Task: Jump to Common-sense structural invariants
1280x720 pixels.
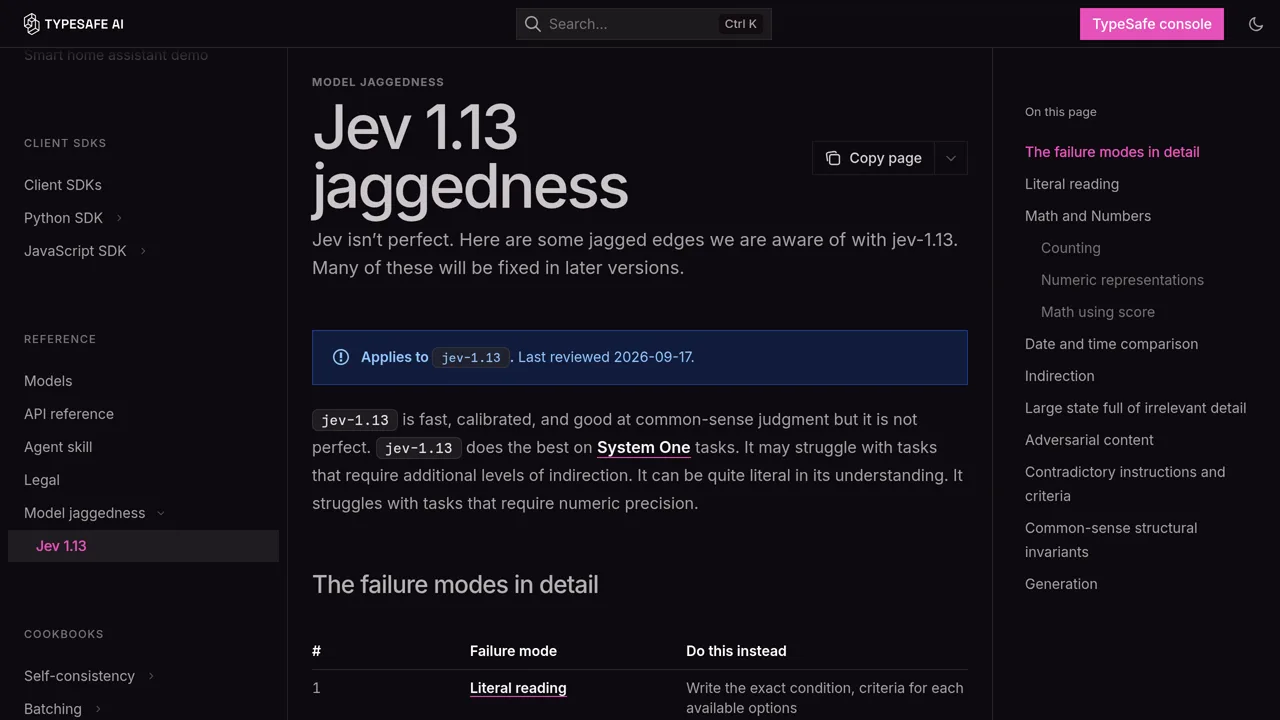Action: tap(1111, 540)
